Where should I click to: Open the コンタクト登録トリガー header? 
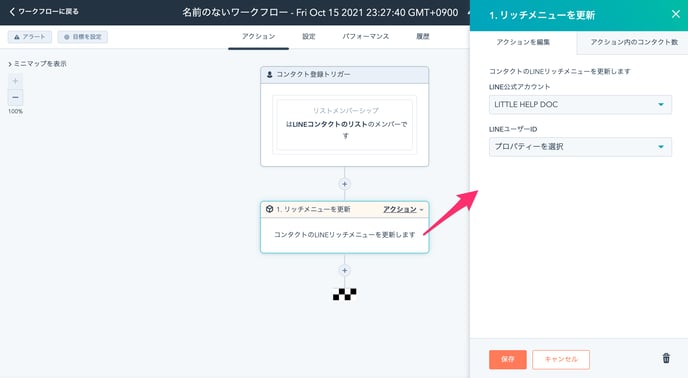click(344, 75)
